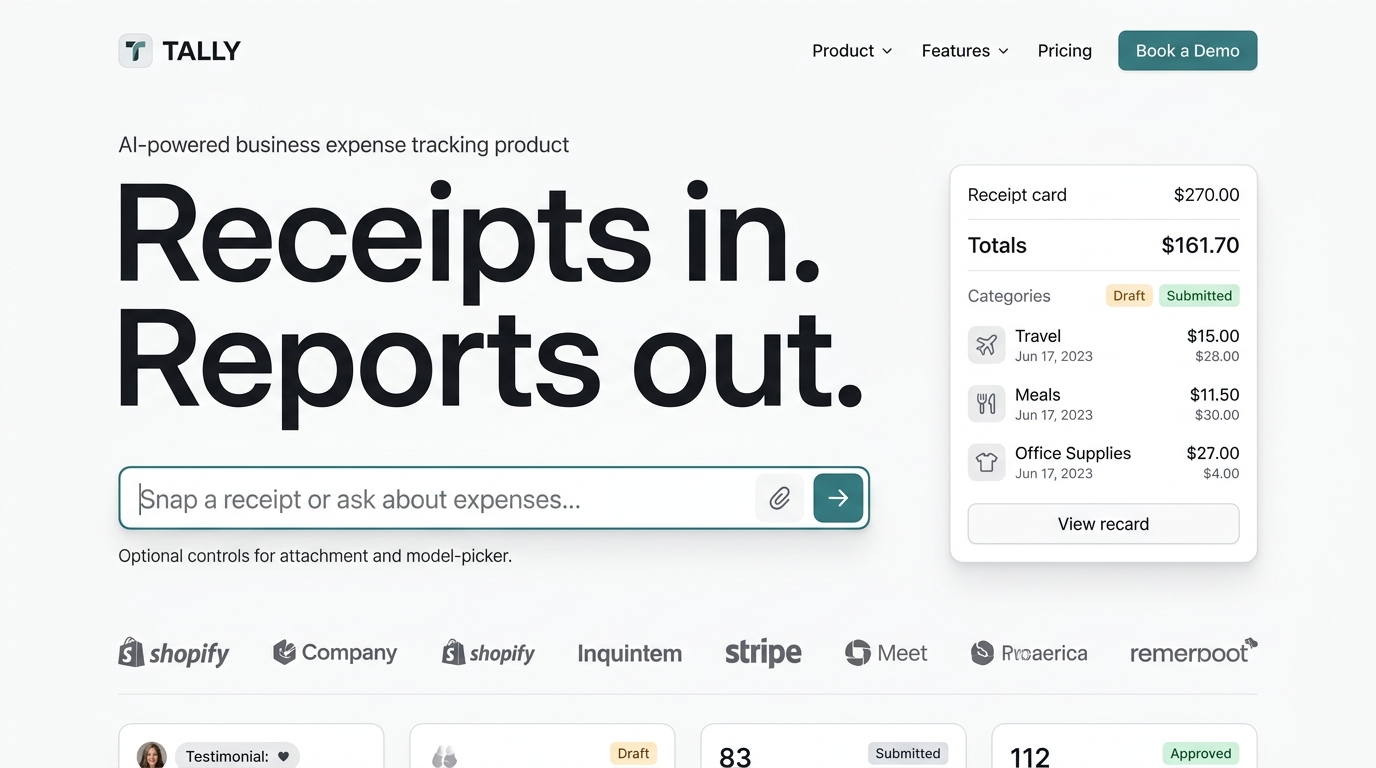This screenshot has width=1376, height=768.
Task: Expand the Product dropdown menu
Action: click(x=852, y=51)
